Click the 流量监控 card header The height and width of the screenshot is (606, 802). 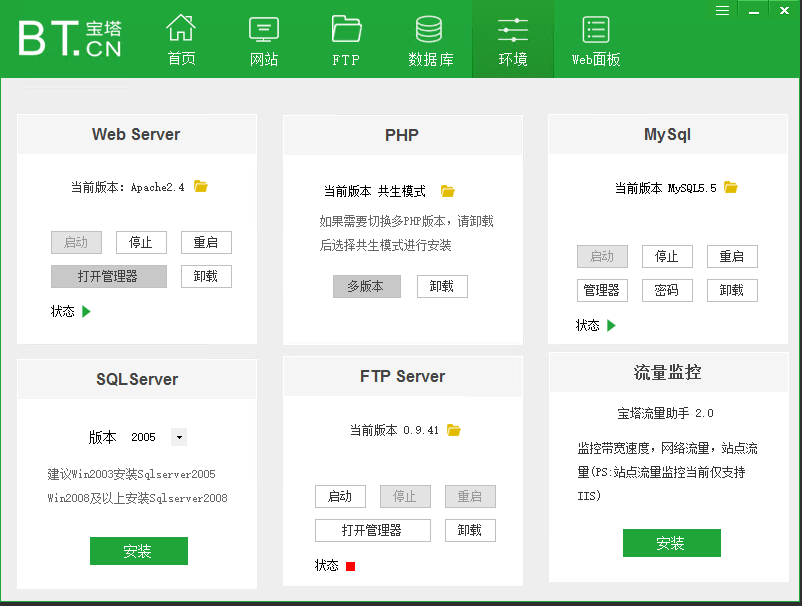click(669, 372)
